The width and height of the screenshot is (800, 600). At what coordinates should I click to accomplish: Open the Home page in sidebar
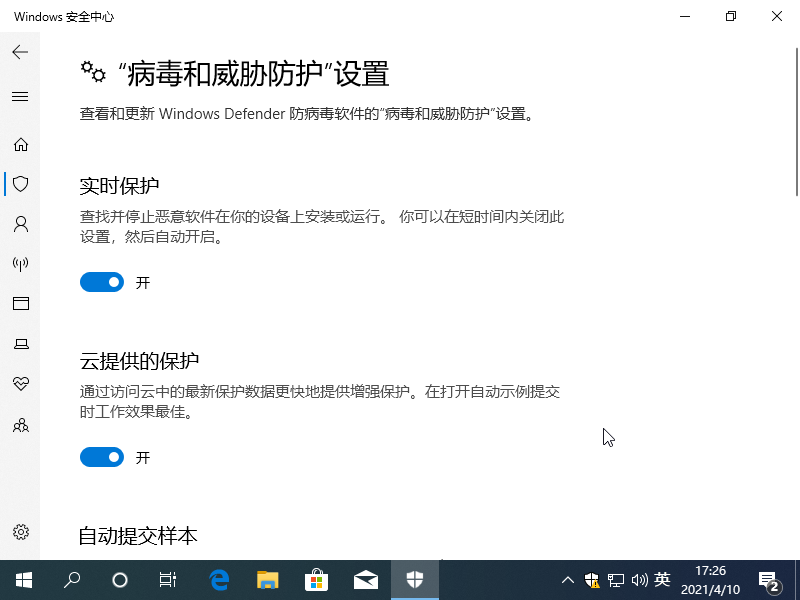[20, 145]
